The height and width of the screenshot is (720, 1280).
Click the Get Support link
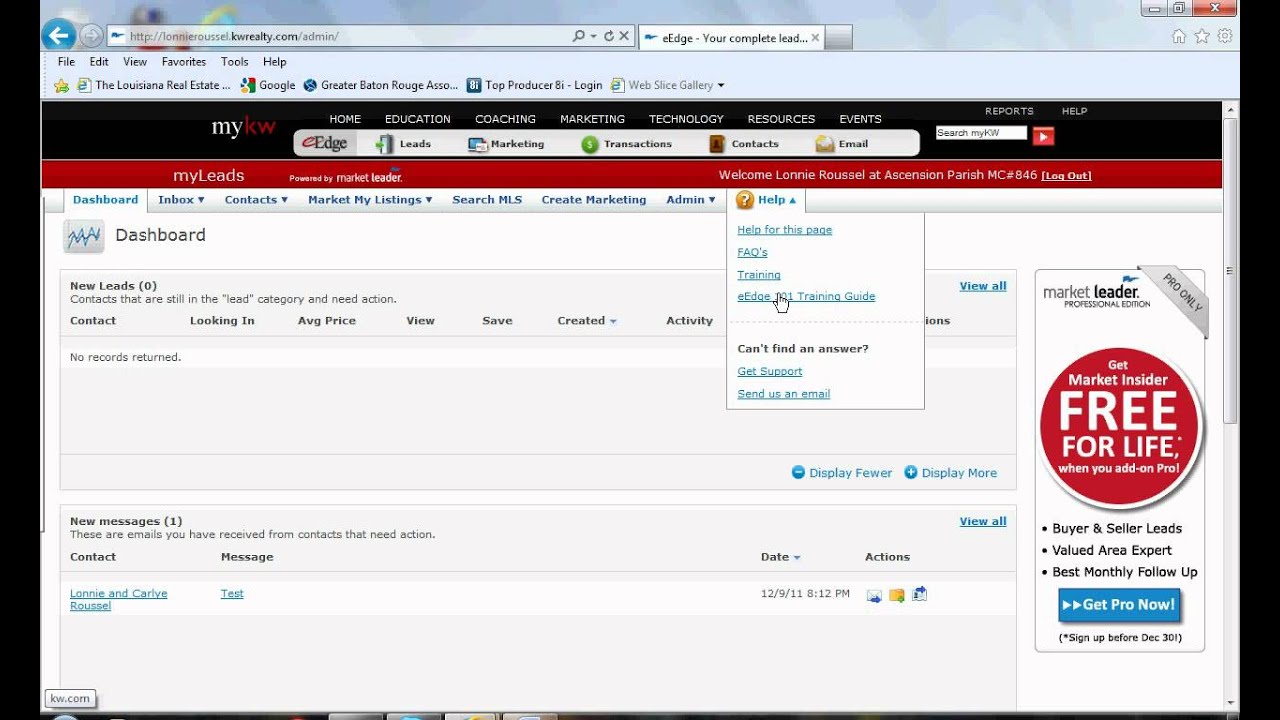click(770, 371)
